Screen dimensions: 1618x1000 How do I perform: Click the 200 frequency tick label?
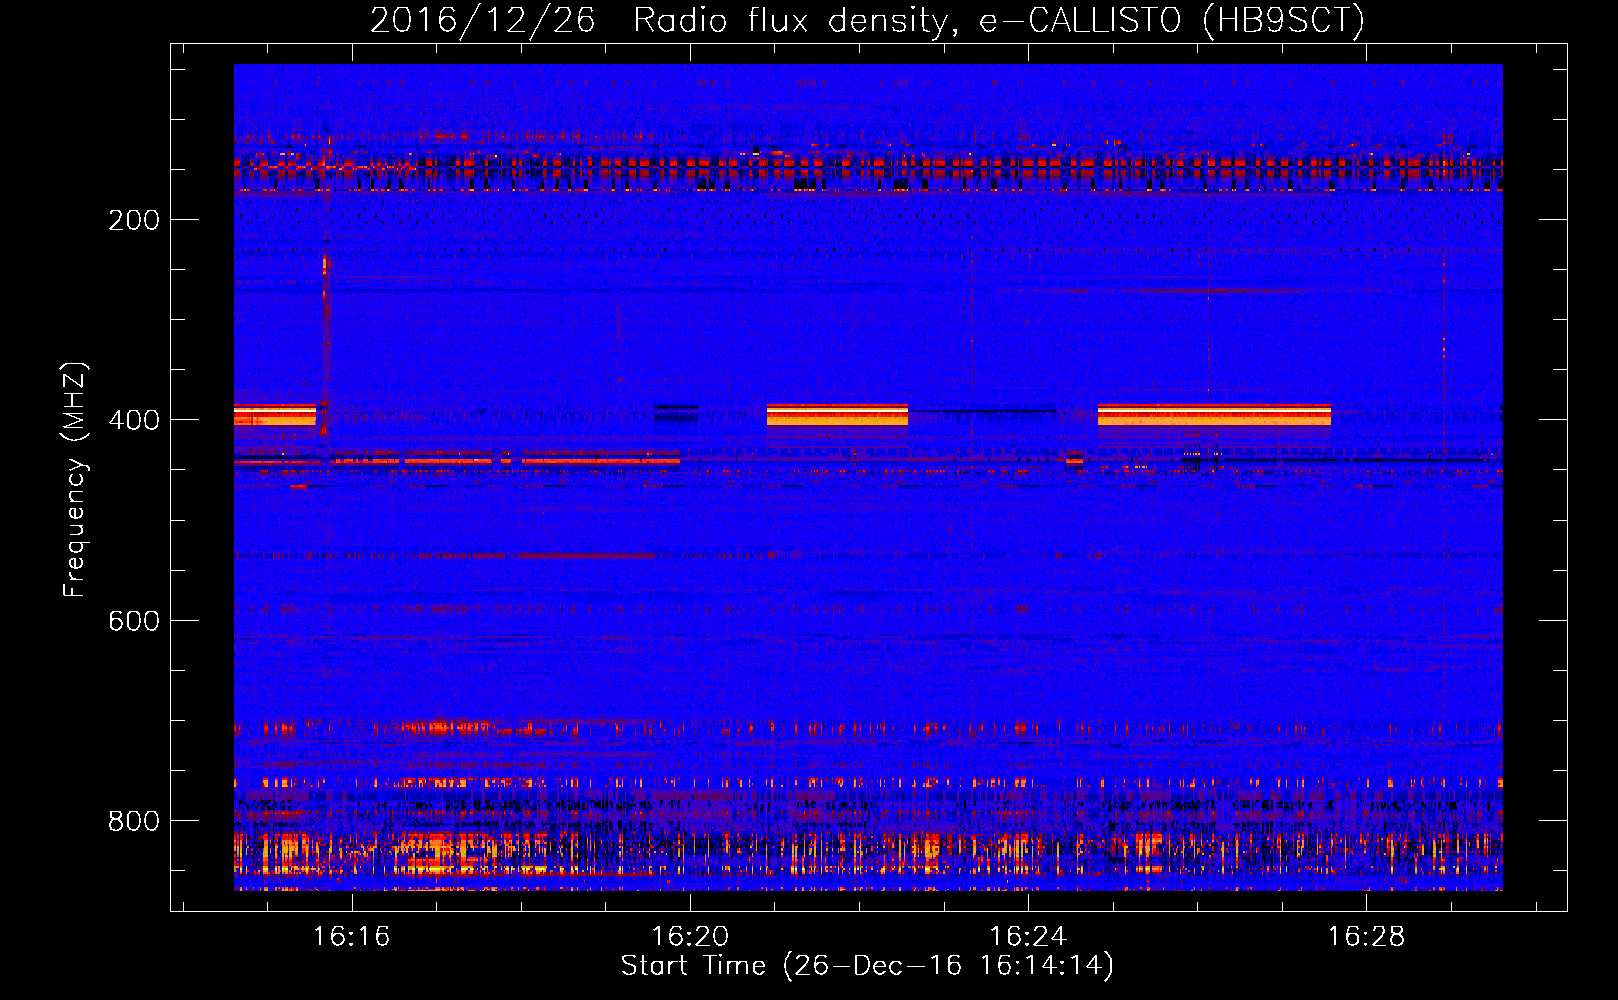(134, 220)
